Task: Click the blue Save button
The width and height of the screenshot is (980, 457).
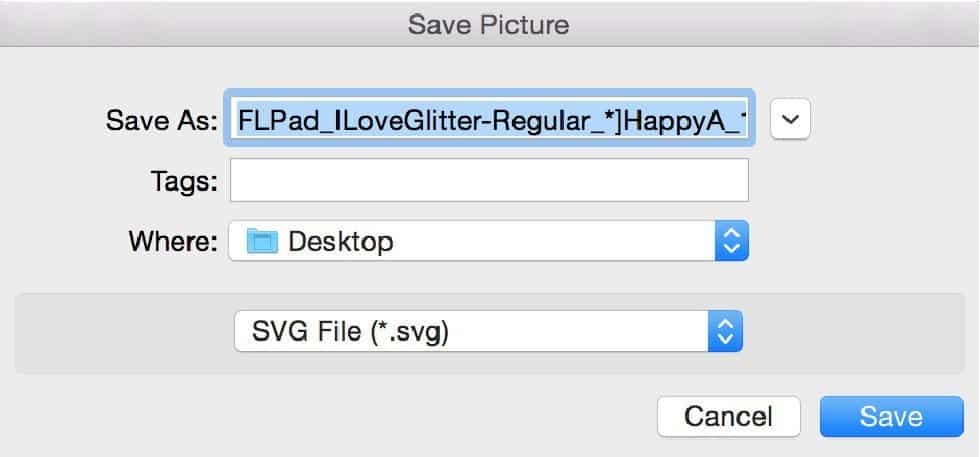Action: pyautogui.click(x=891, y=416)
